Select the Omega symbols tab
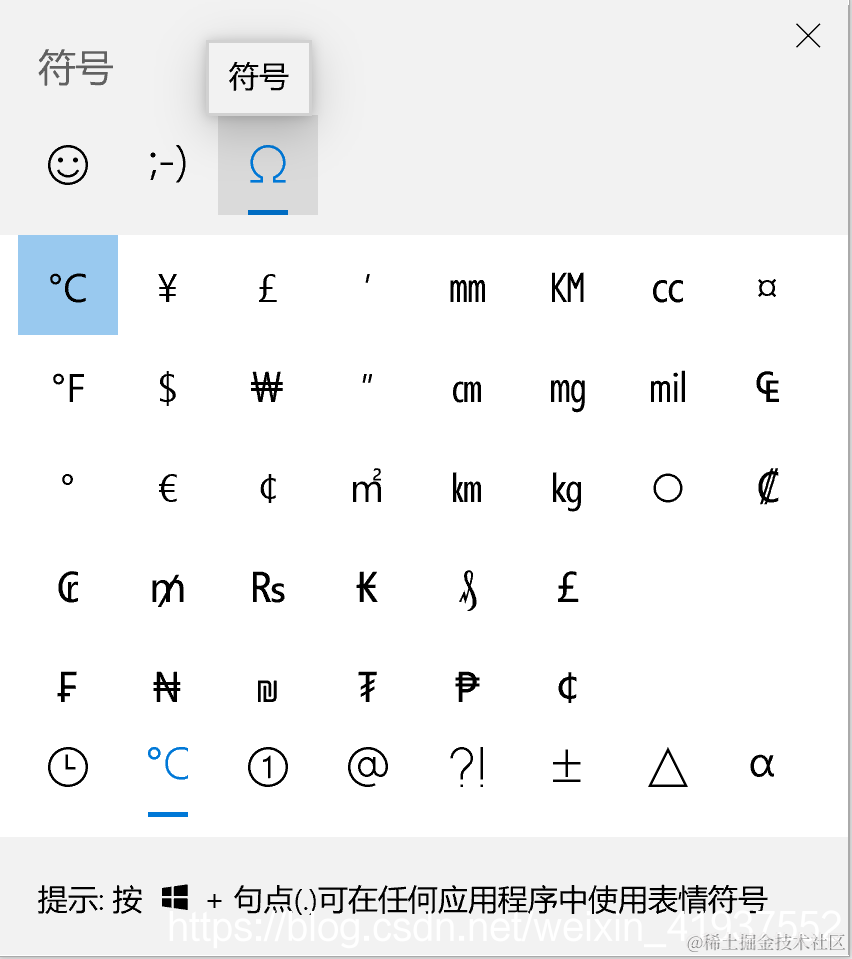The width and height of the screenshot is (852, 959). coord(268,165)
